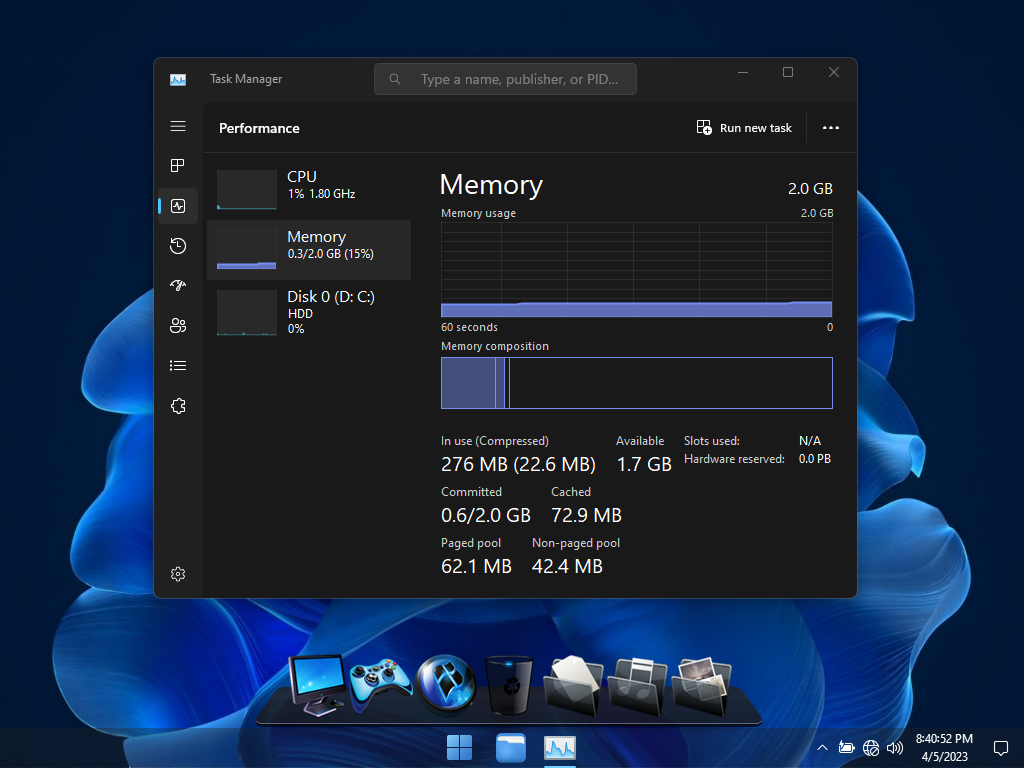1024x768 pixels.
Task: Select the Performance page icon in sidebar
Action: click(x=178, y=206)
